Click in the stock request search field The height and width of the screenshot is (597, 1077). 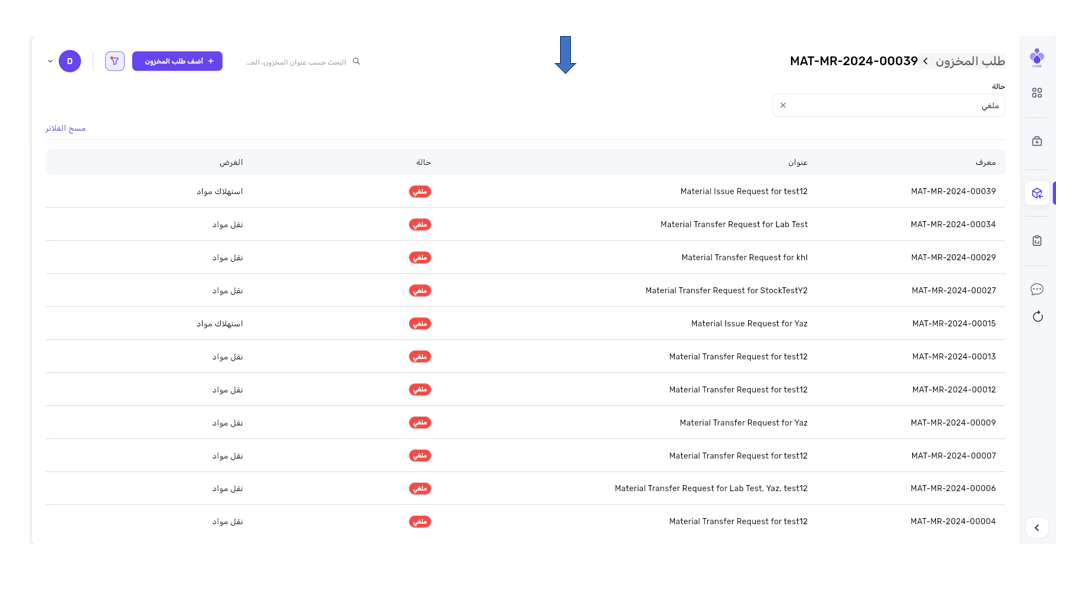click(296, 62)
